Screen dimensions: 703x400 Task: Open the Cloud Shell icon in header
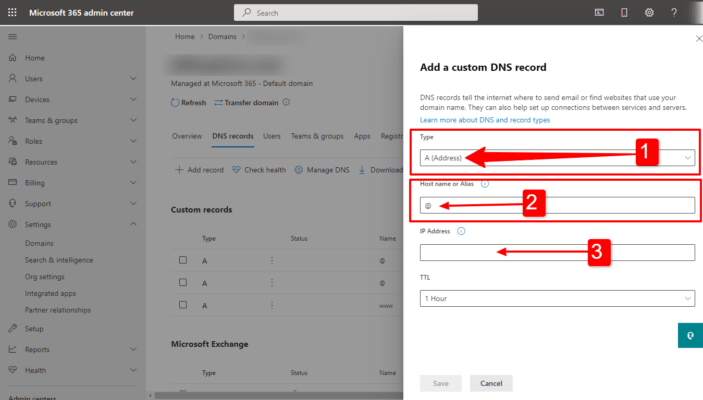point(599,12)
